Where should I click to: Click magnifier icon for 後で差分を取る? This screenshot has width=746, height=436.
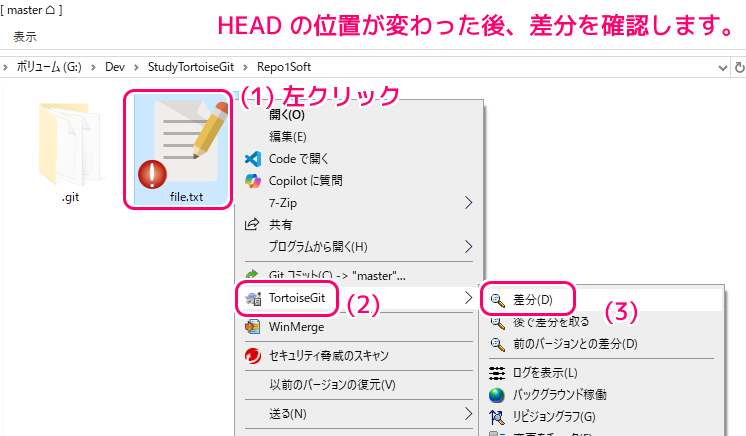(x=497, y=323)
